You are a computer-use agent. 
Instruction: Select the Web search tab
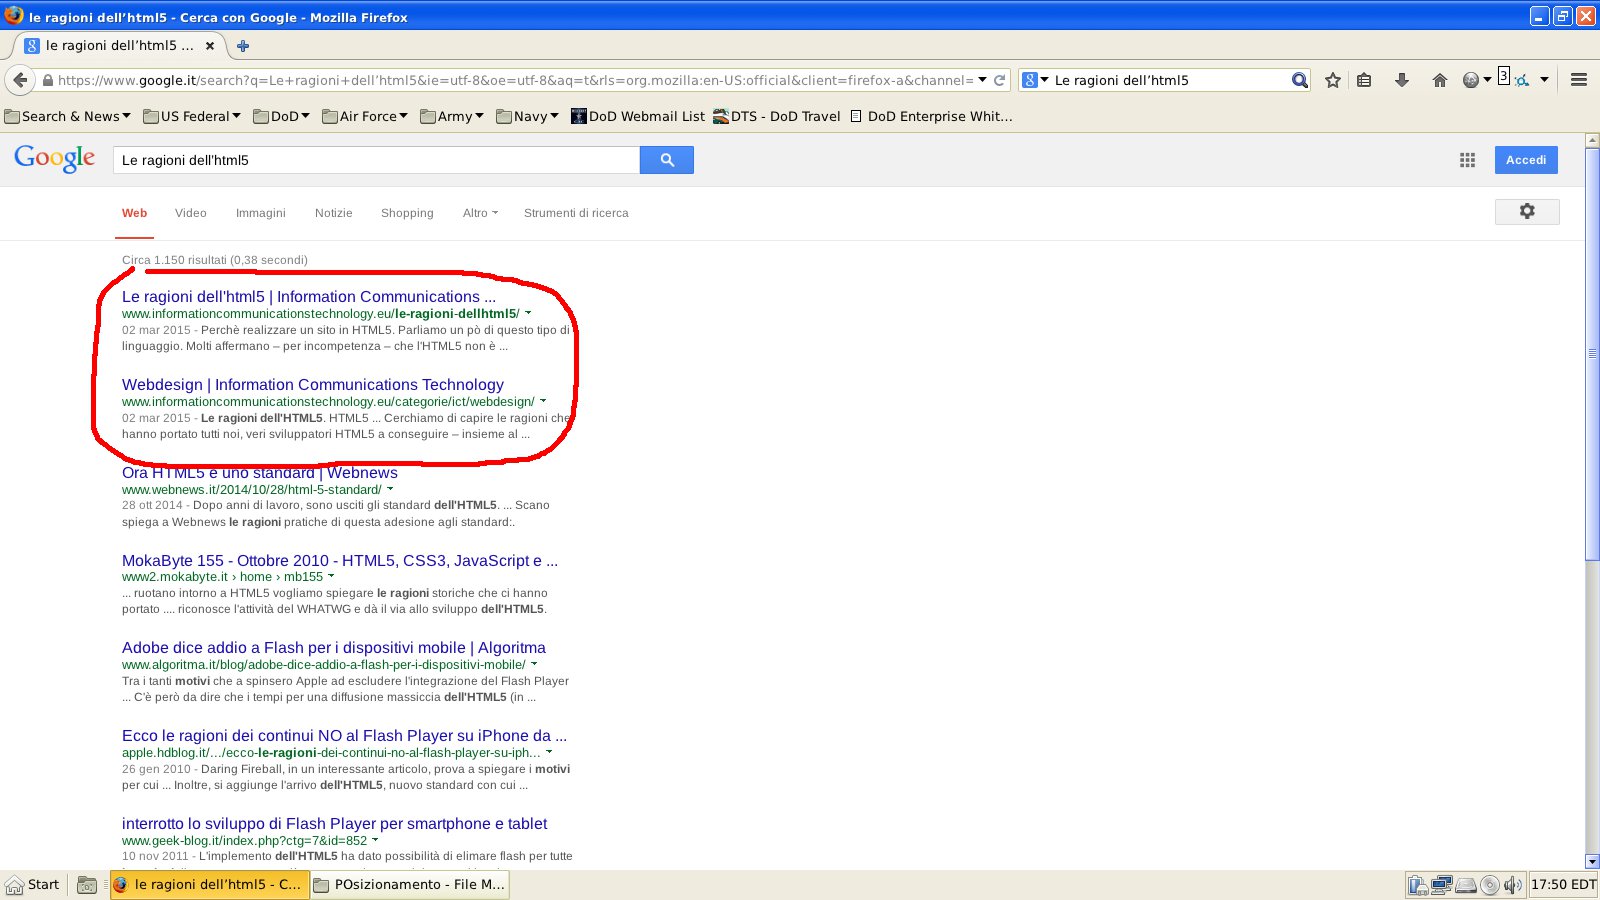click(x=134, y=213)
